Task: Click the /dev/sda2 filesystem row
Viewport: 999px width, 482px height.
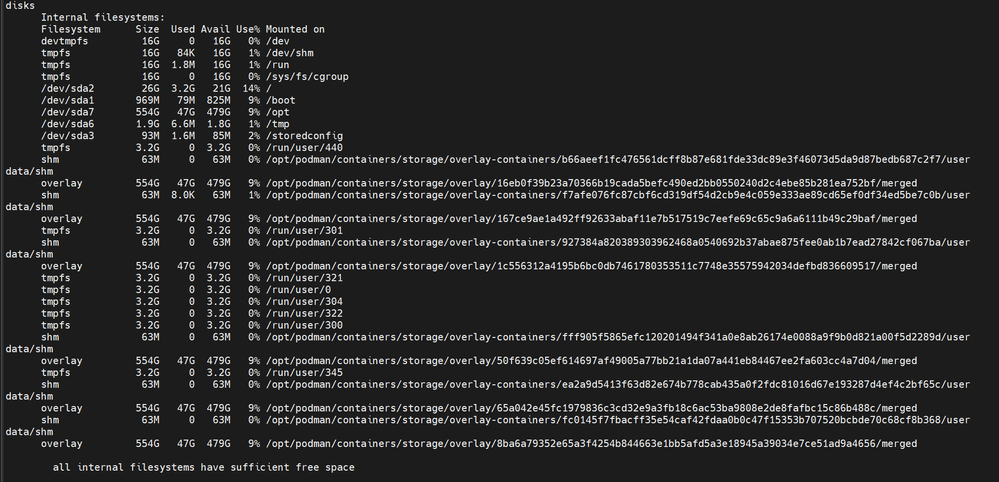Action: coord(158,89)
